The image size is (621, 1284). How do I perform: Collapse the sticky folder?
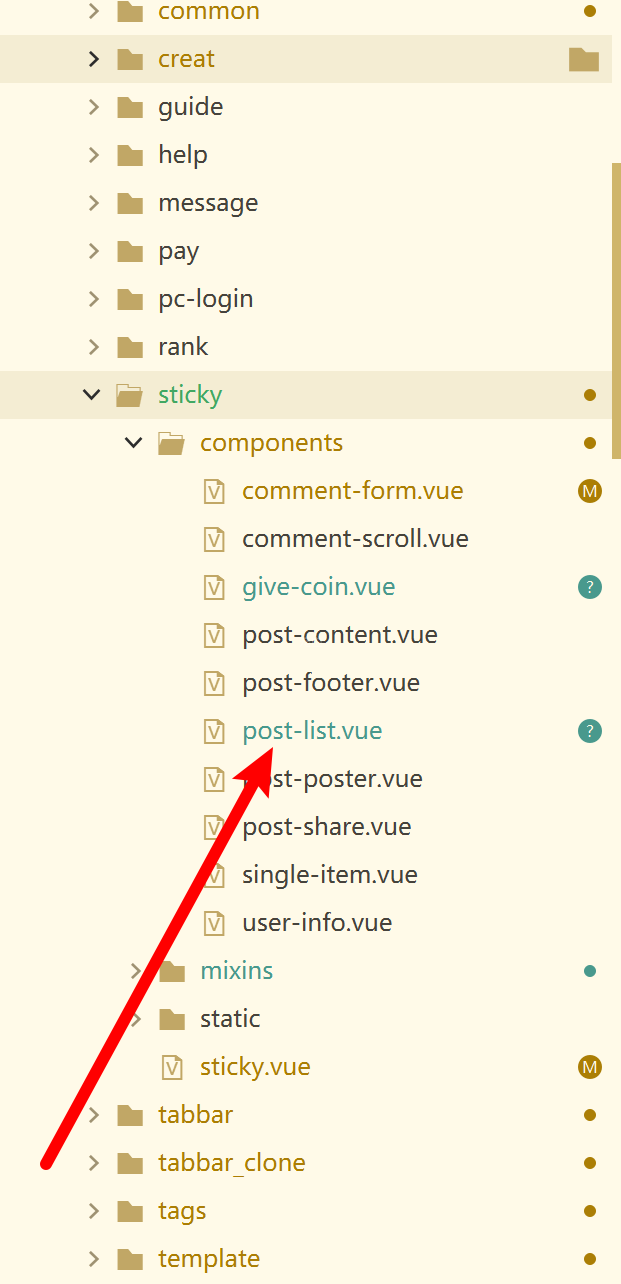[x=93, y=395]
